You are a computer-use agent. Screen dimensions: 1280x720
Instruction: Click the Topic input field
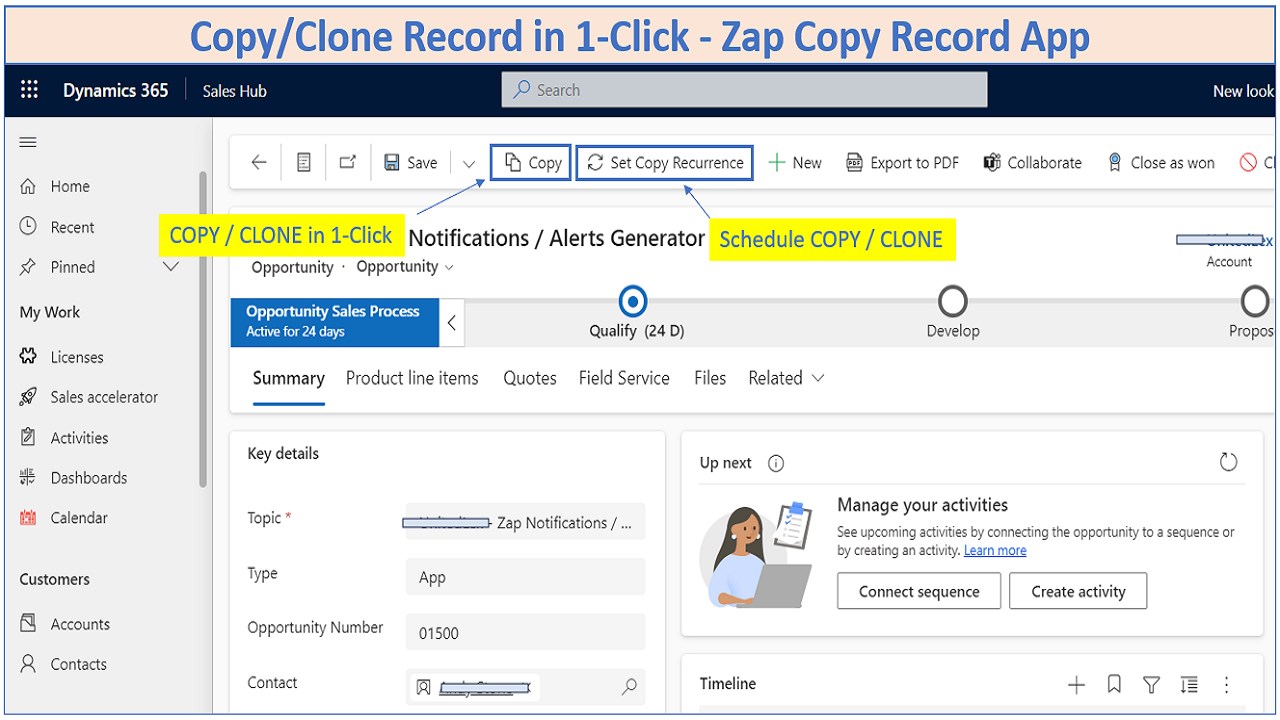526,522
